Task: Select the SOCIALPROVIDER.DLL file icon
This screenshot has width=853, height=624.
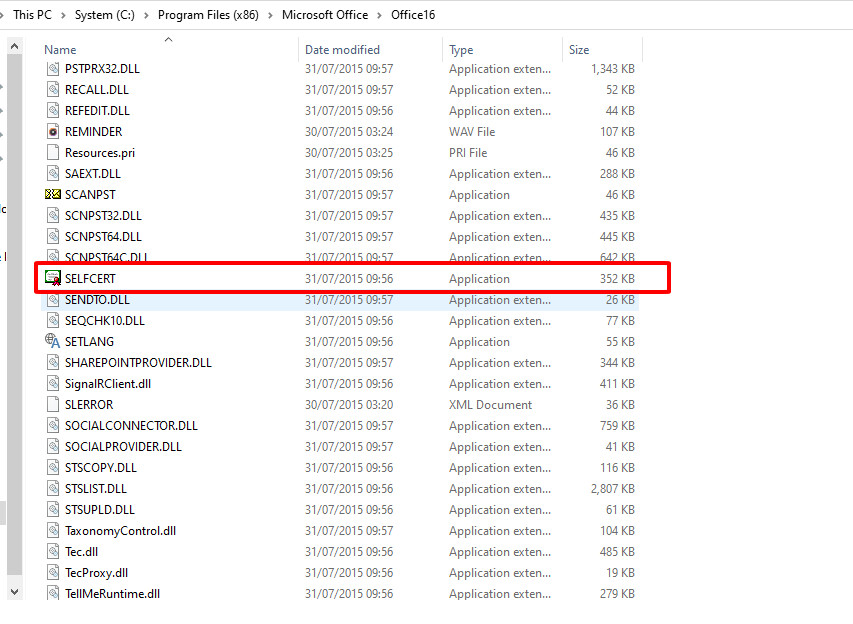Action: tap(53, 447)
